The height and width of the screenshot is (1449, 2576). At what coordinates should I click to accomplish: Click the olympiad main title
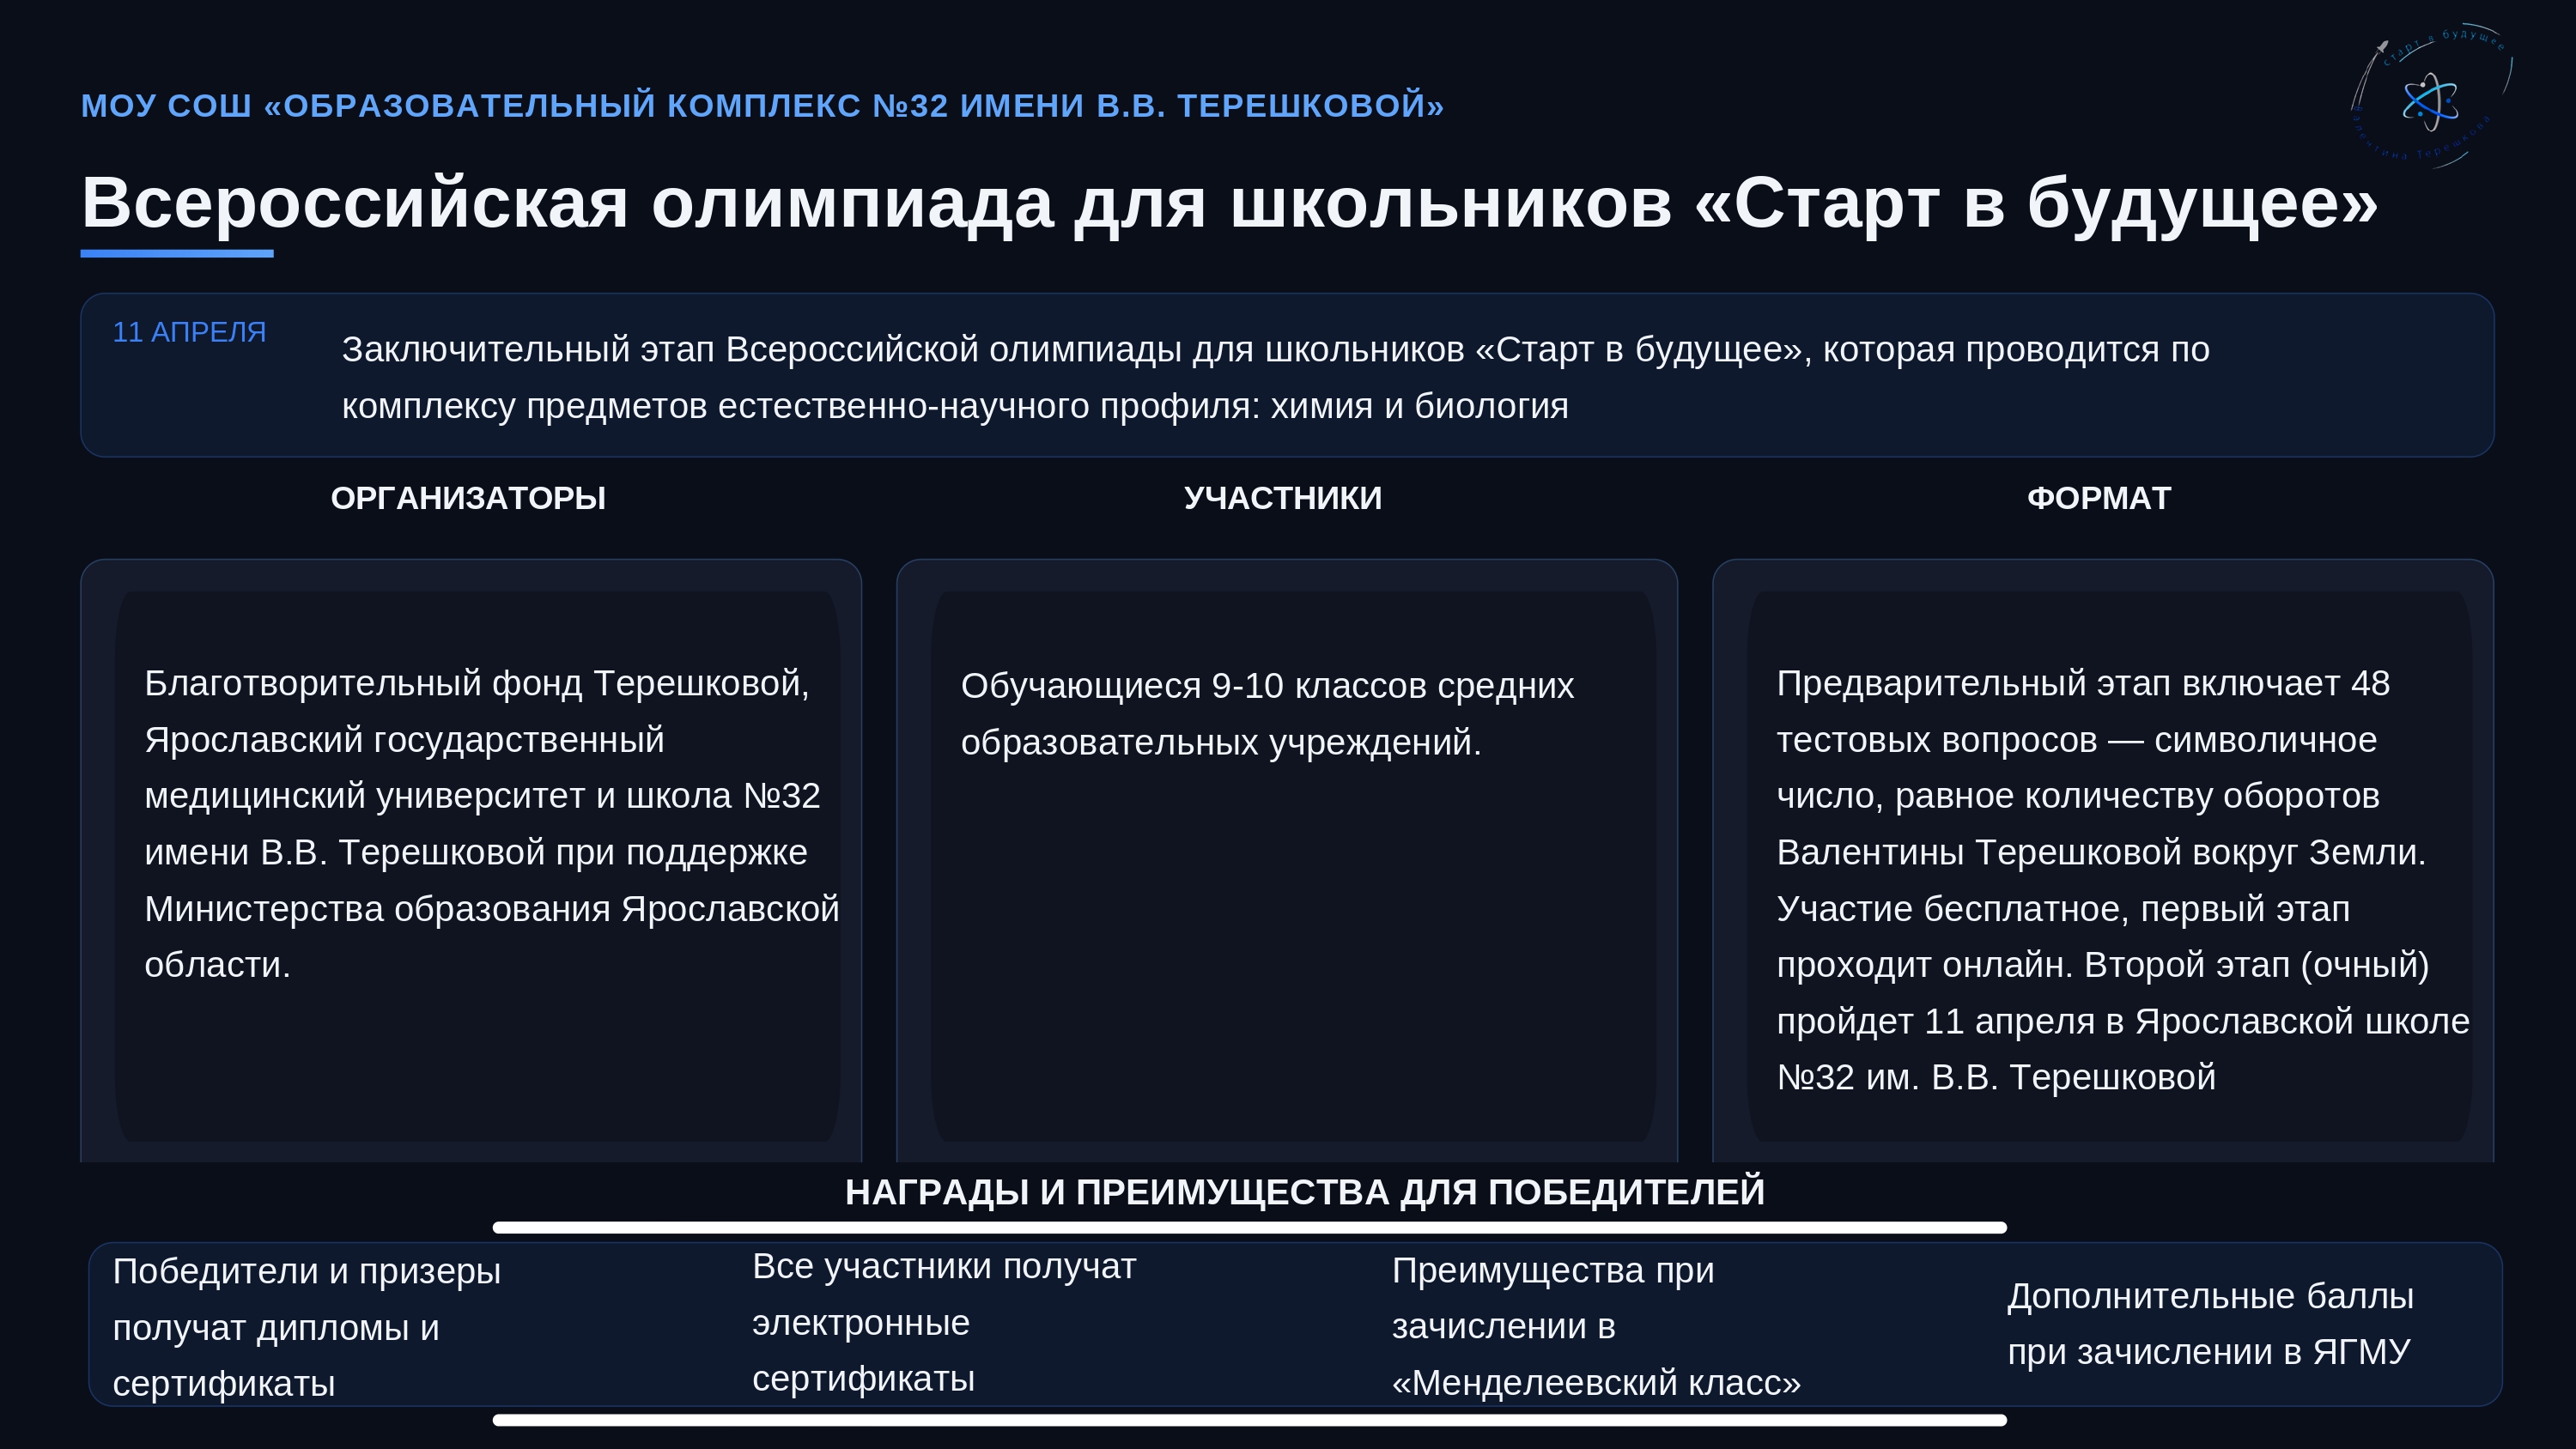[1228, 203]
